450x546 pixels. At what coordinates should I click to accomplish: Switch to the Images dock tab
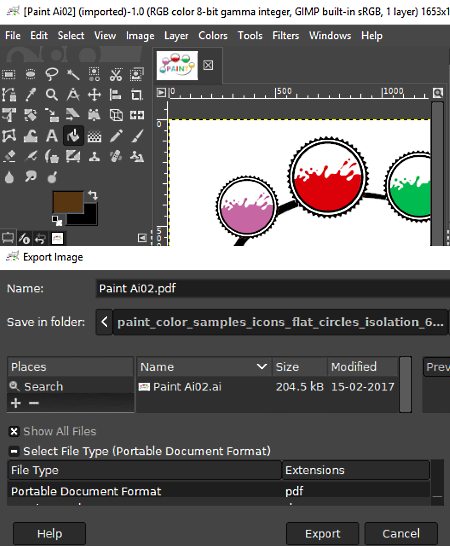click(x=57, y=239)
